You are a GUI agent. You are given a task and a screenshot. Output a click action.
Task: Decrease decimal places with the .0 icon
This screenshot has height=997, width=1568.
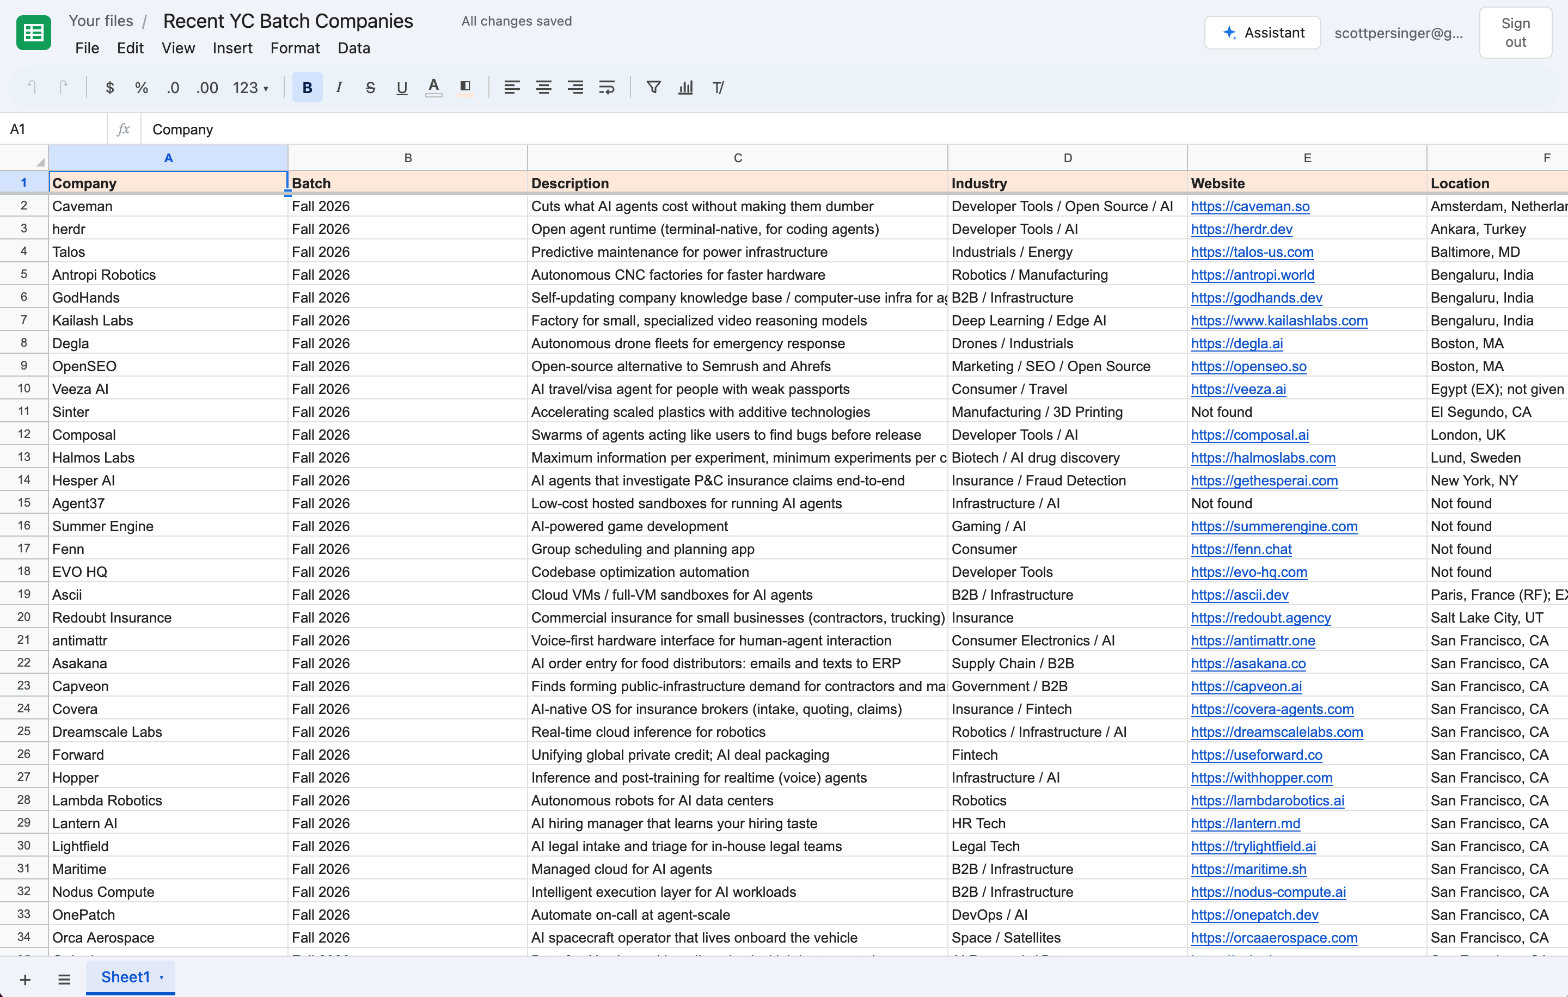[x=173, y=88]
